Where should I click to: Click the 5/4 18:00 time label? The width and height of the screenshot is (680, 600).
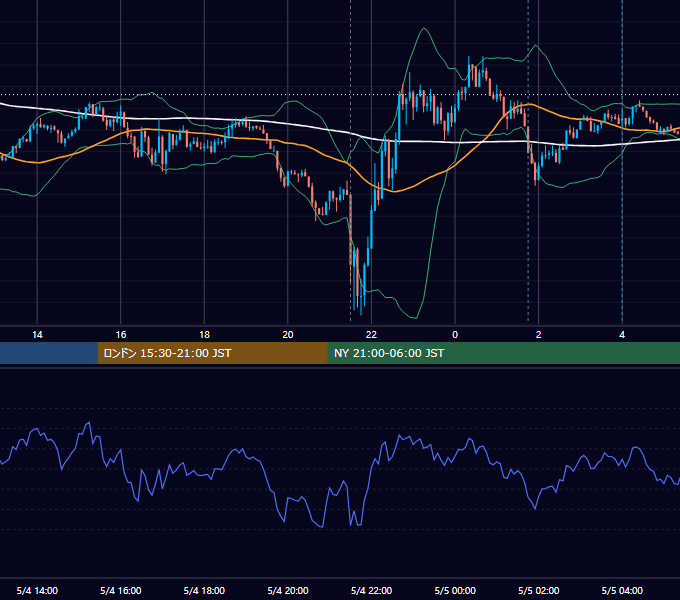tap(204, 590)
